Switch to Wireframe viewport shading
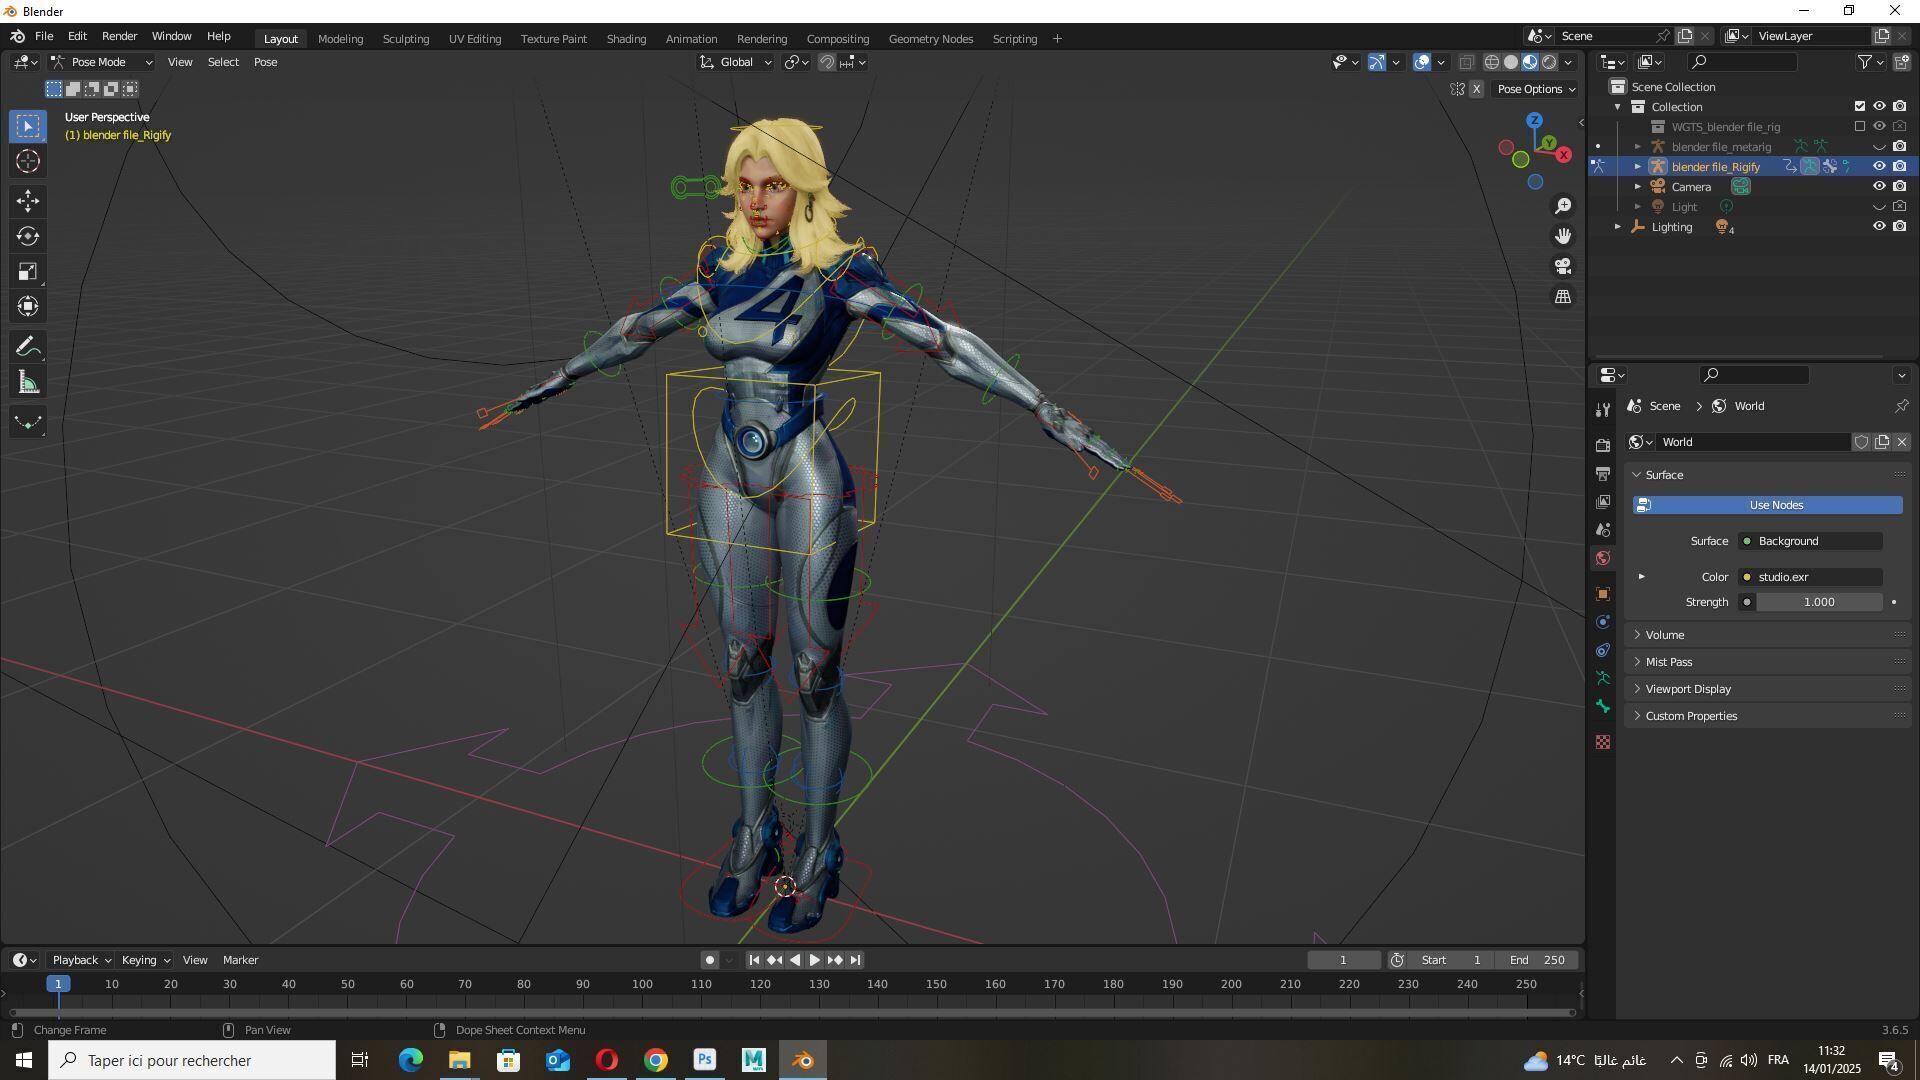Screen dimensions: 1920x1080 [1491, 62]
